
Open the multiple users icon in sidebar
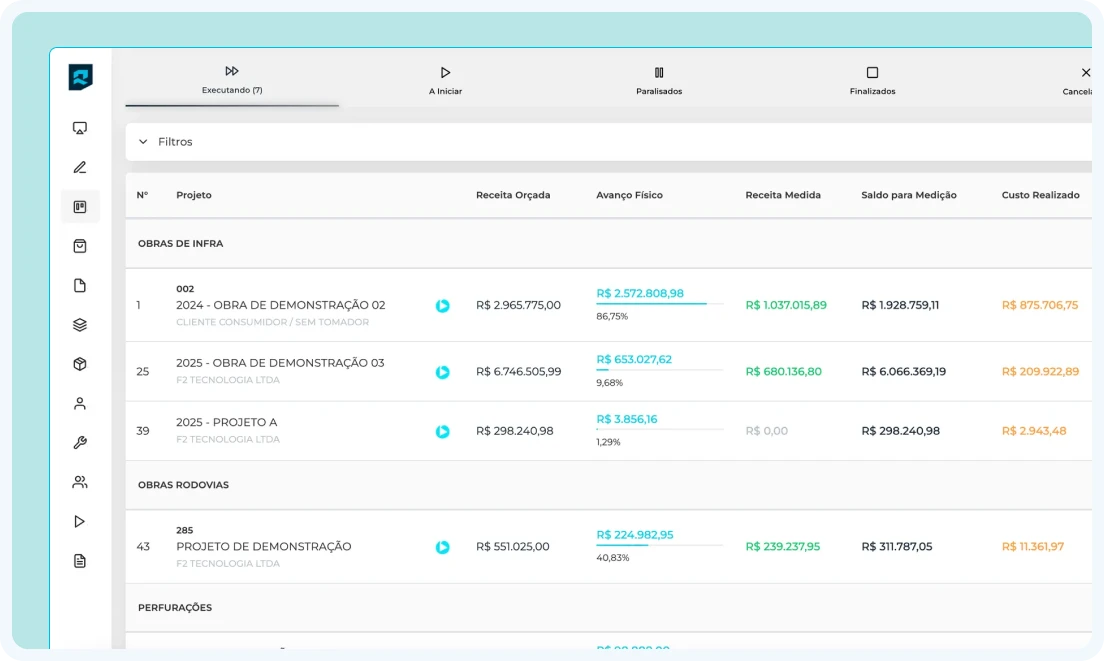click(80, 482)
